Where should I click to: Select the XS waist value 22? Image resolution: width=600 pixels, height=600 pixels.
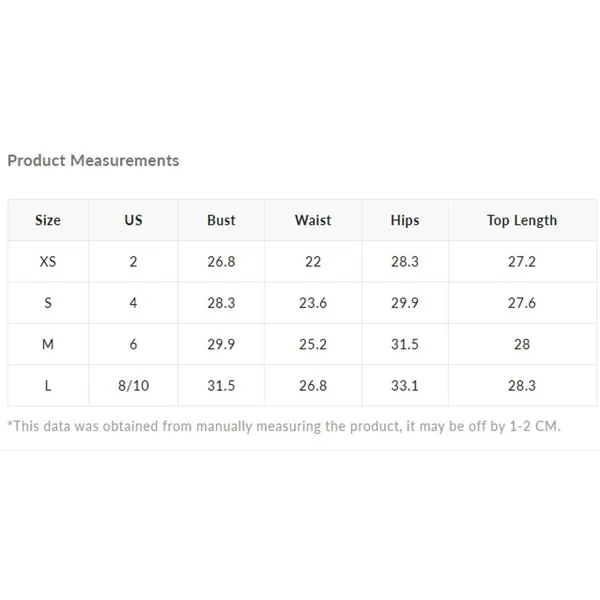313,262
